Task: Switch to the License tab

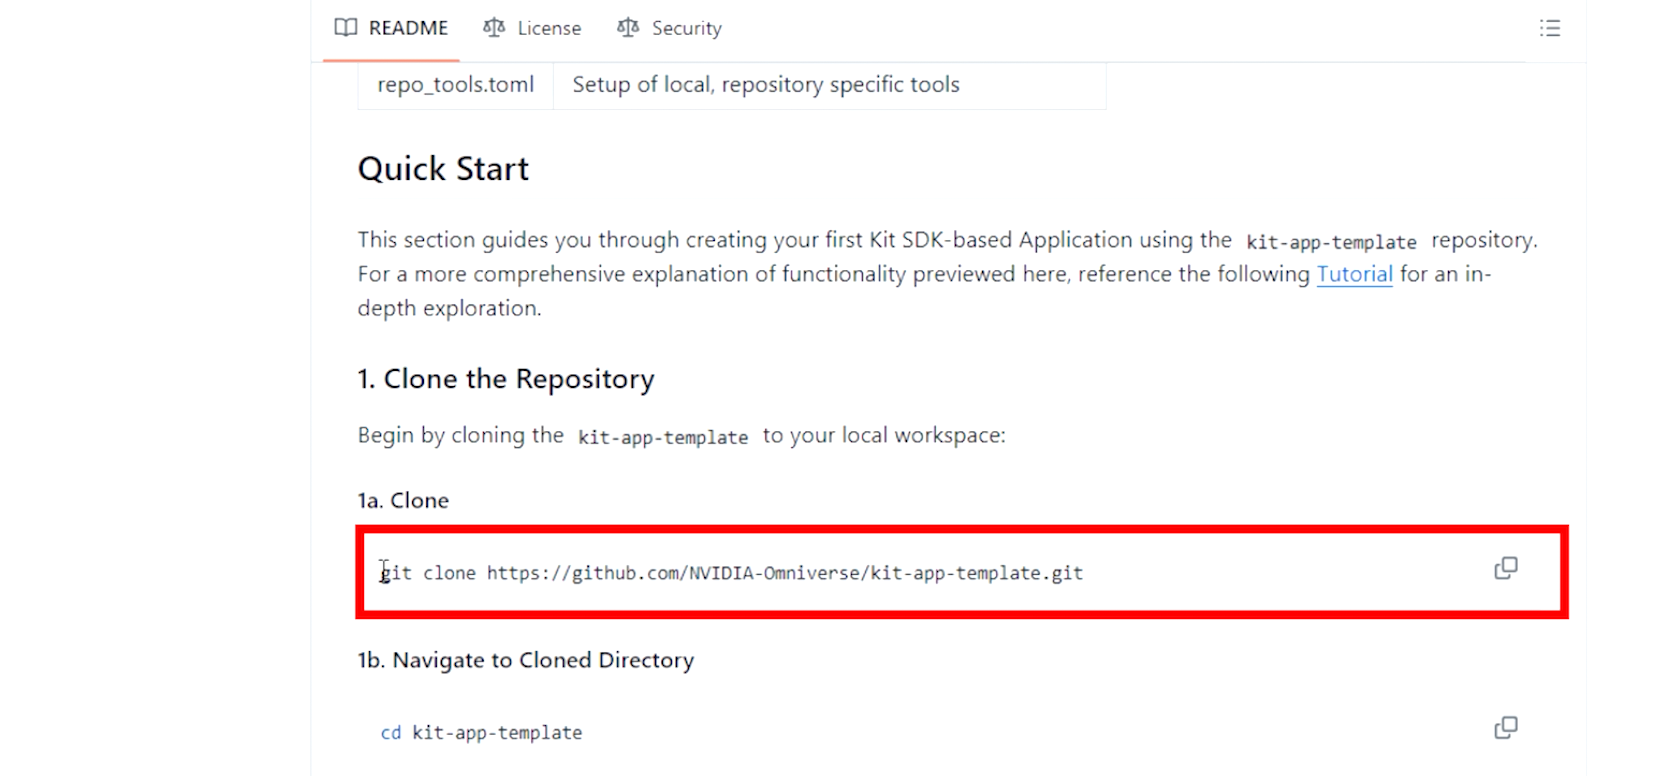Action: click(x=532, y=28)
